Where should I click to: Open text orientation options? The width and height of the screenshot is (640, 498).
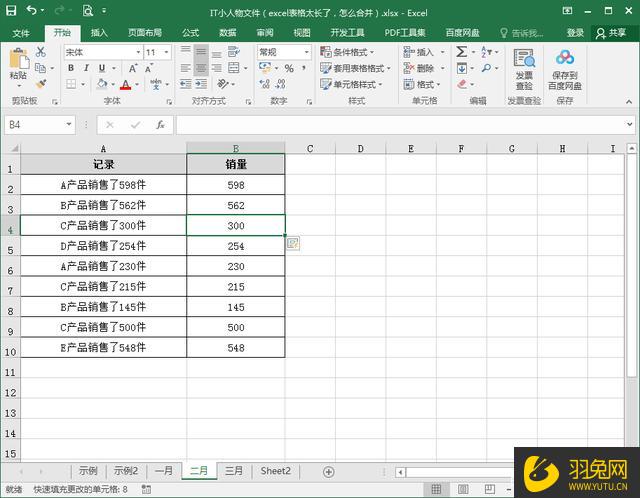click(223, 84)
